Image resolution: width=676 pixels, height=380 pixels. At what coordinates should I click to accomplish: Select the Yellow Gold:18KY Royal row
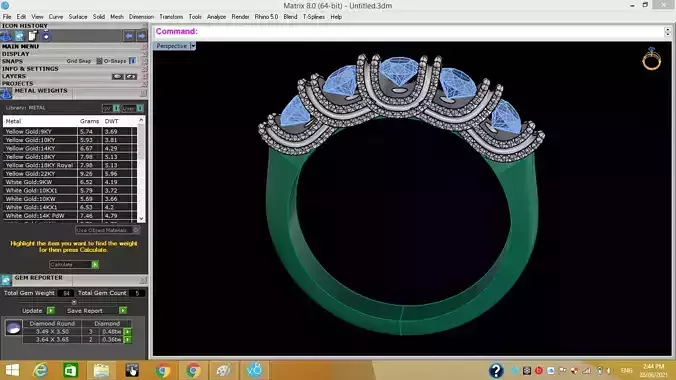(x=70, y=165)
